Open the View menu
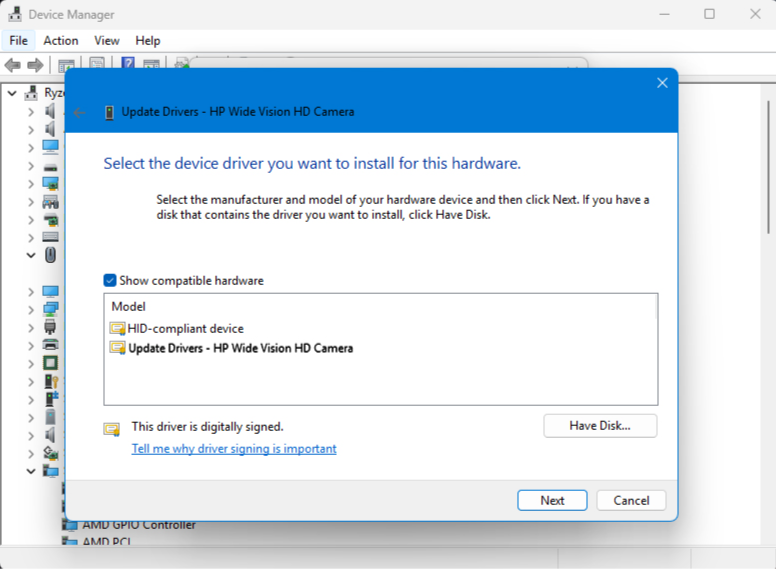This screenshot has height=570, width=776. (107, 41)
